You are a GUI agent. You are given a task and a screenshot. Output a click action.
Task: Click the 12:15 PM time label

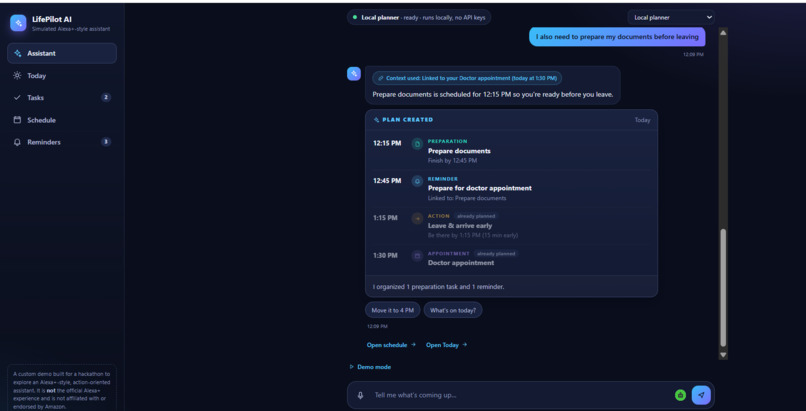click(x=387, y=143)
